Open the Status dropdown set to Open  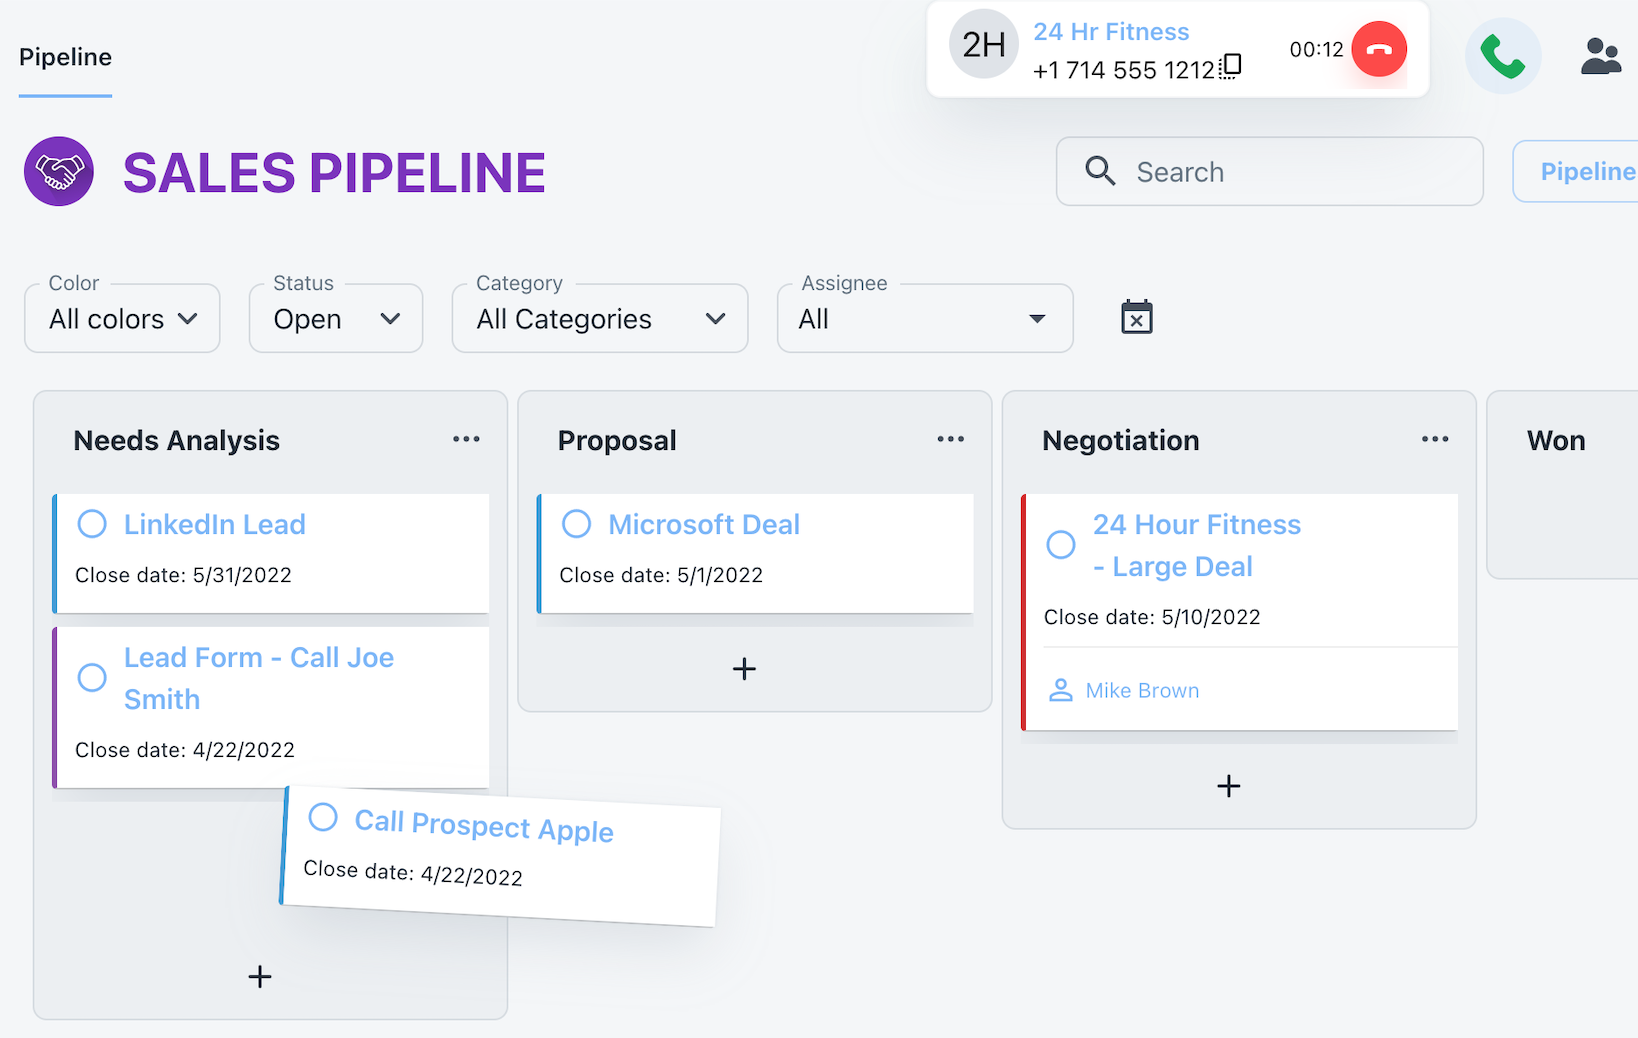pos(336,319)
